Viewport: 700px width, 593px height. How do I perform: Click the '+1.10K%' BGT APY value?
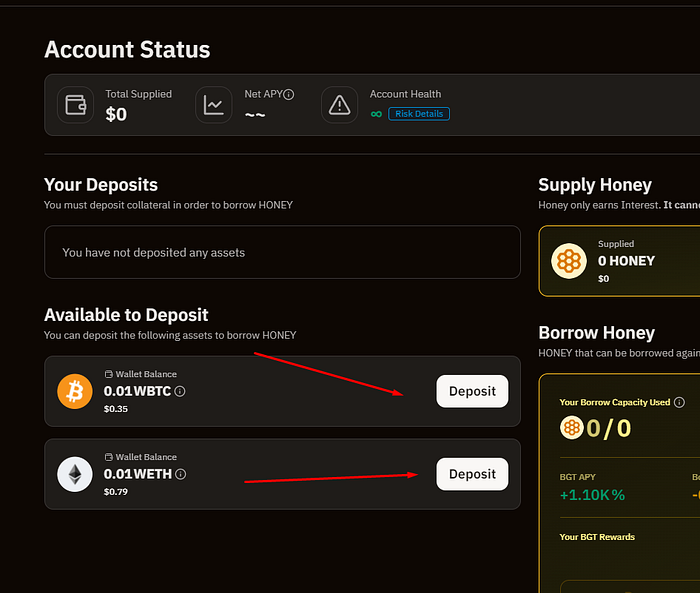[x=592, y=495]
